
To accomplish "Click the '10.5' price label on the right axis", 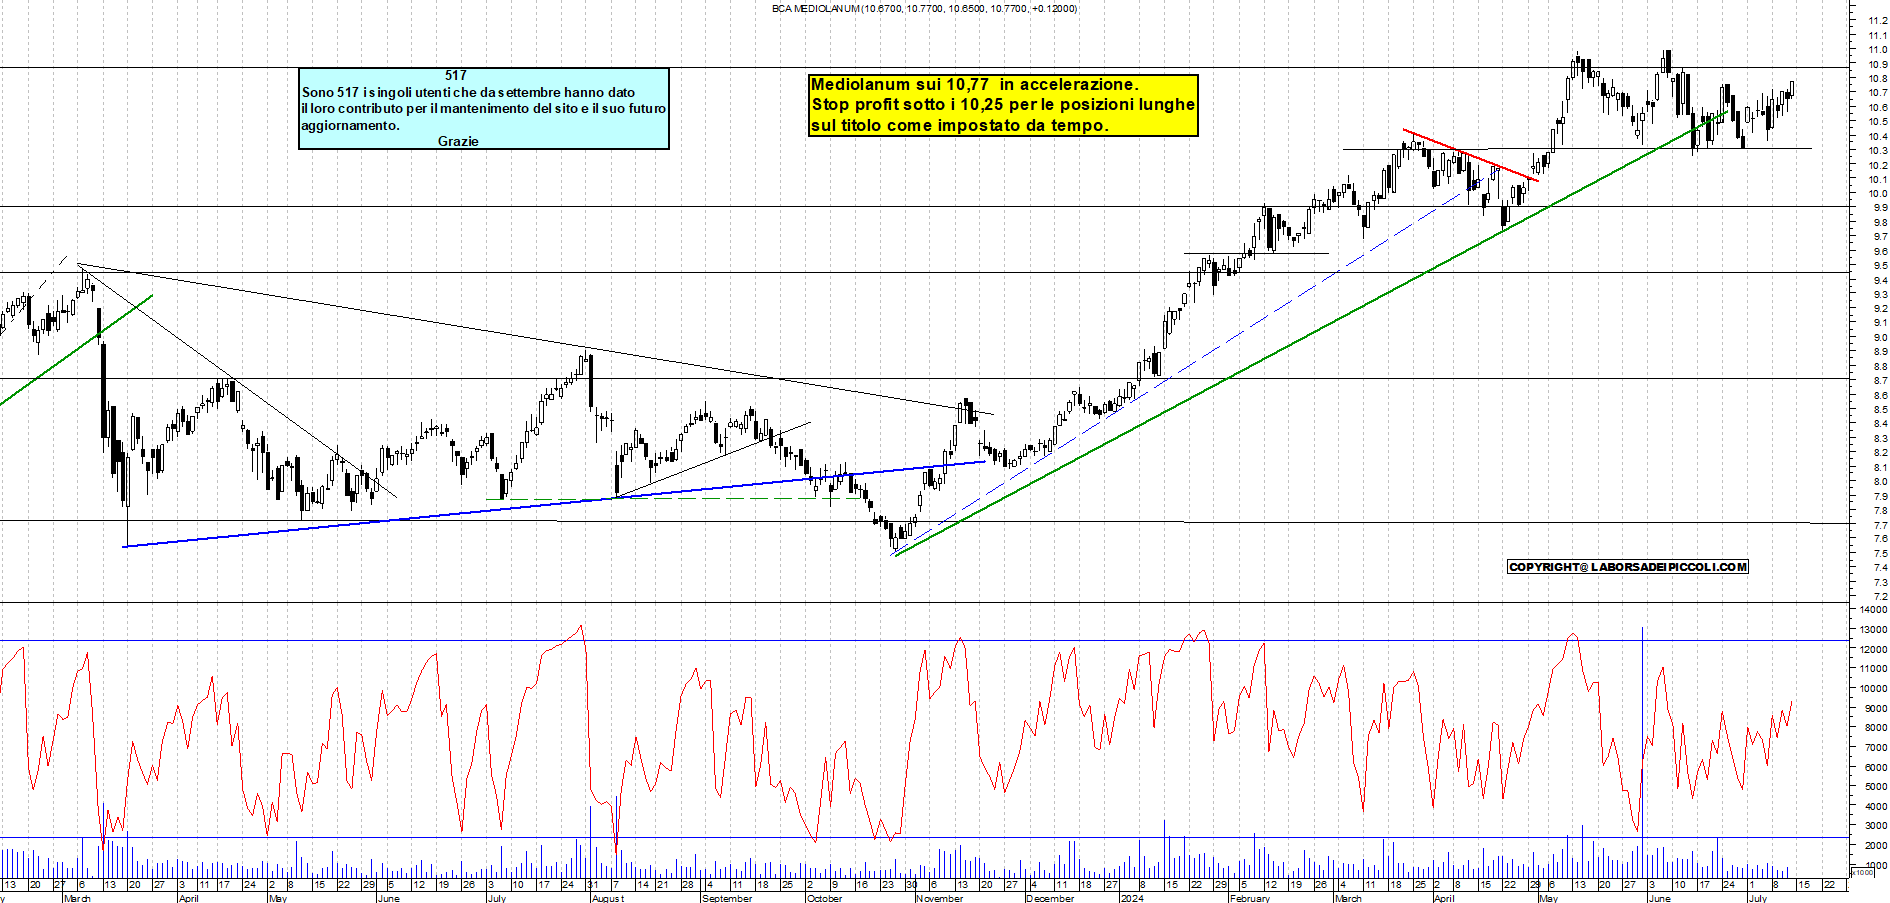I will (x=1878, y=121).
